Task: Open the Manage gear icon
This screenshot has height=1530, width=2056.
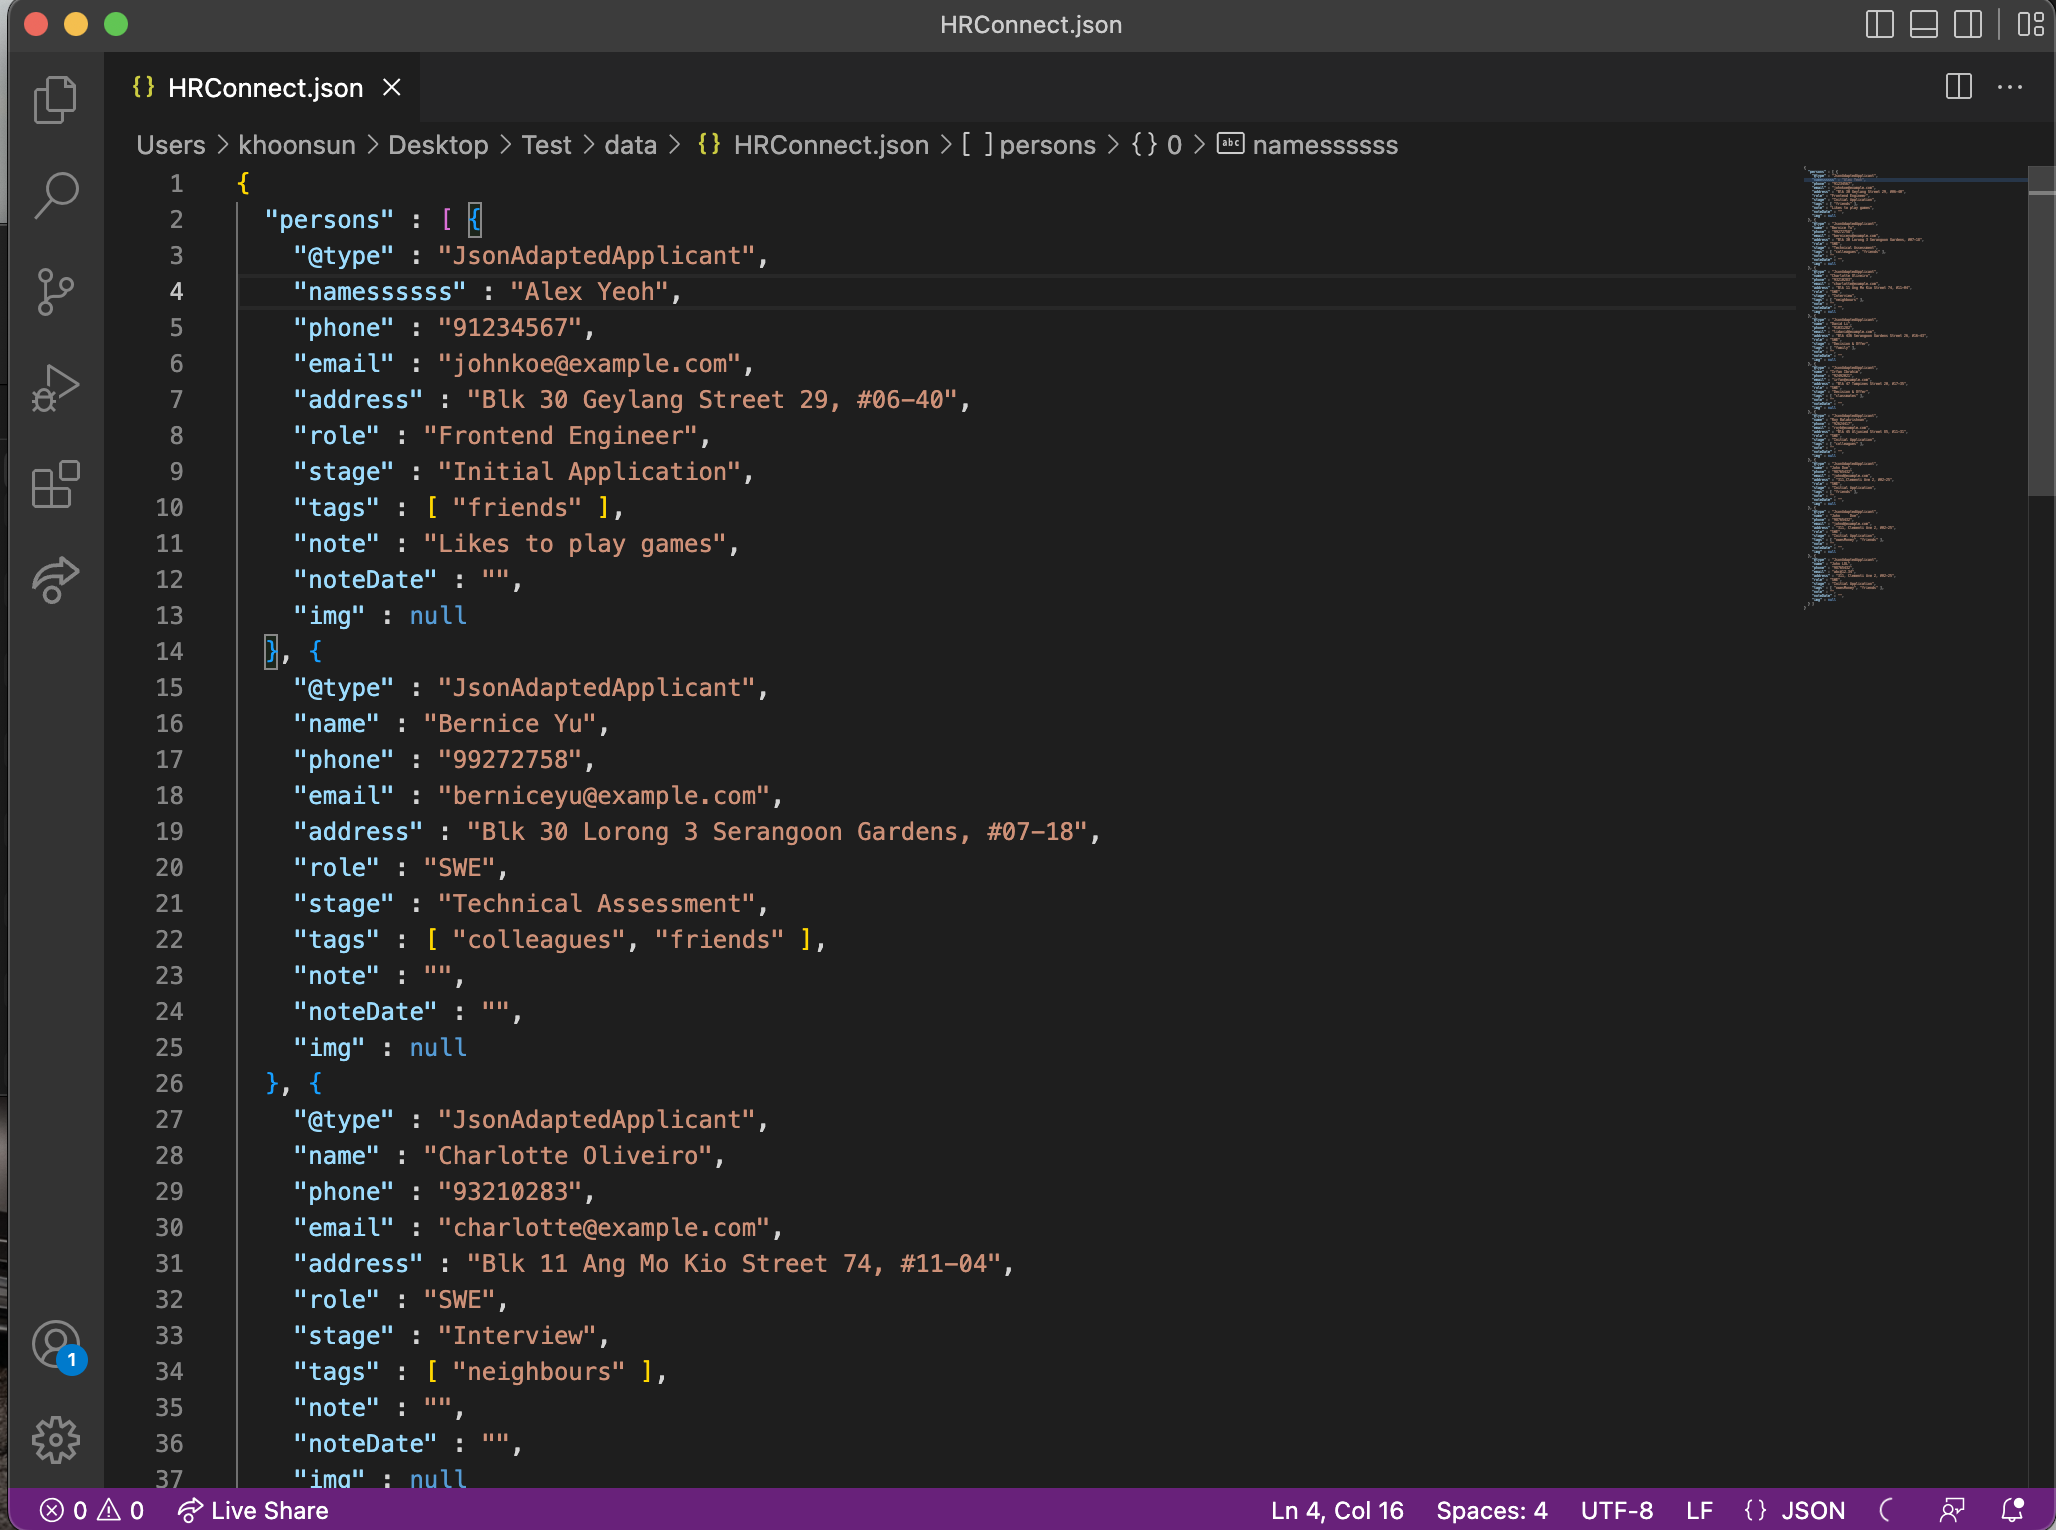Action: coord(55,1439)
